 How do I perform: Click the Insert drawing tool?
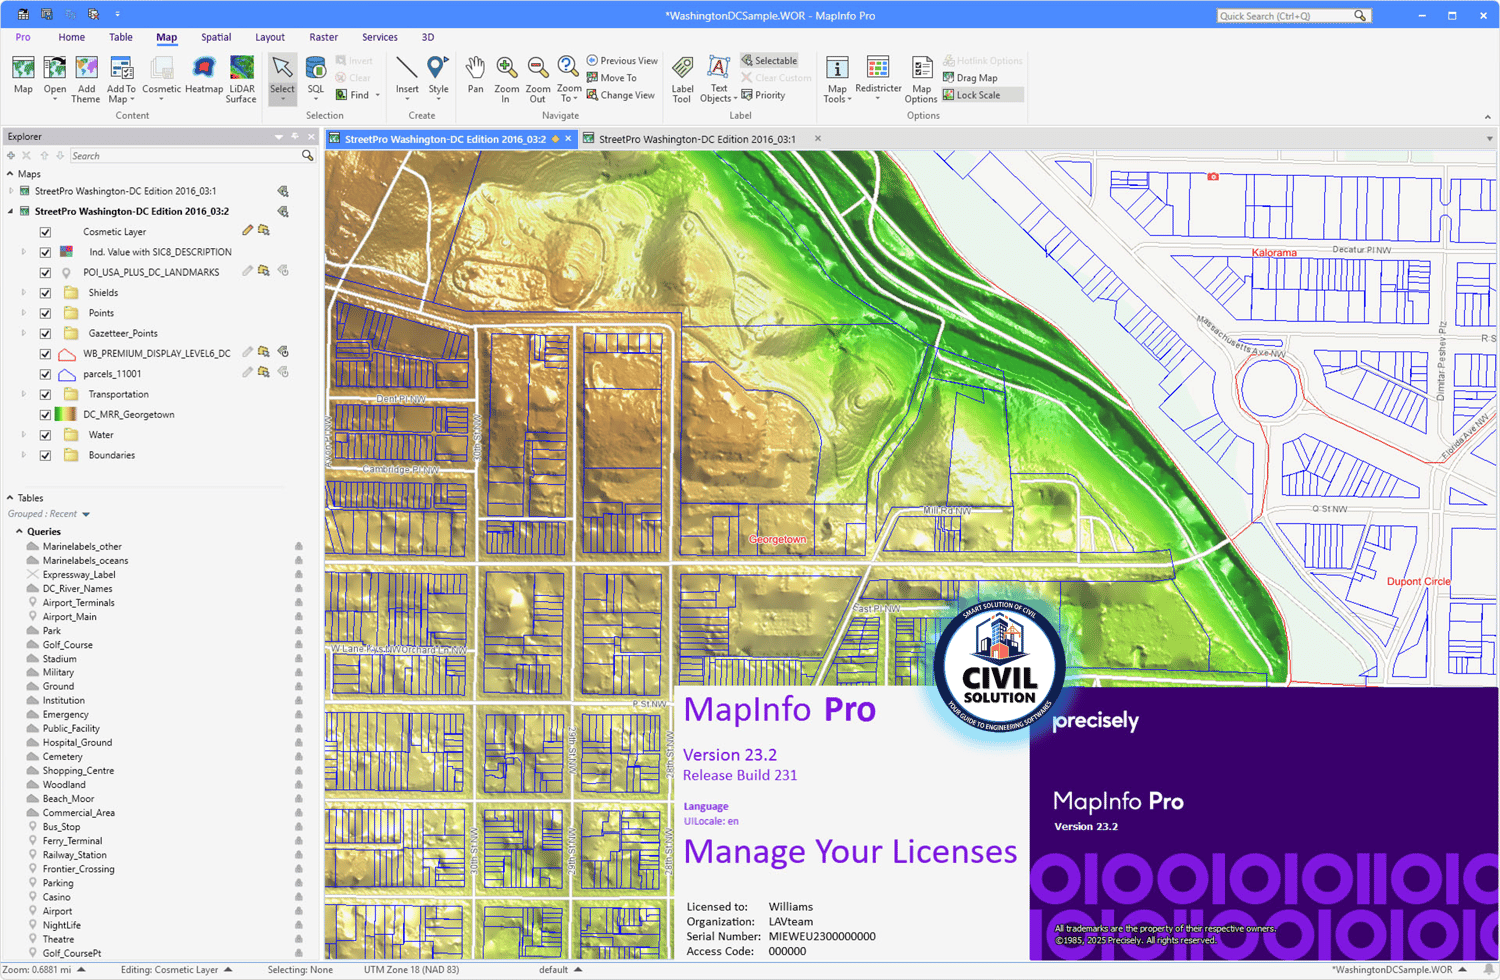coord(407,78)
